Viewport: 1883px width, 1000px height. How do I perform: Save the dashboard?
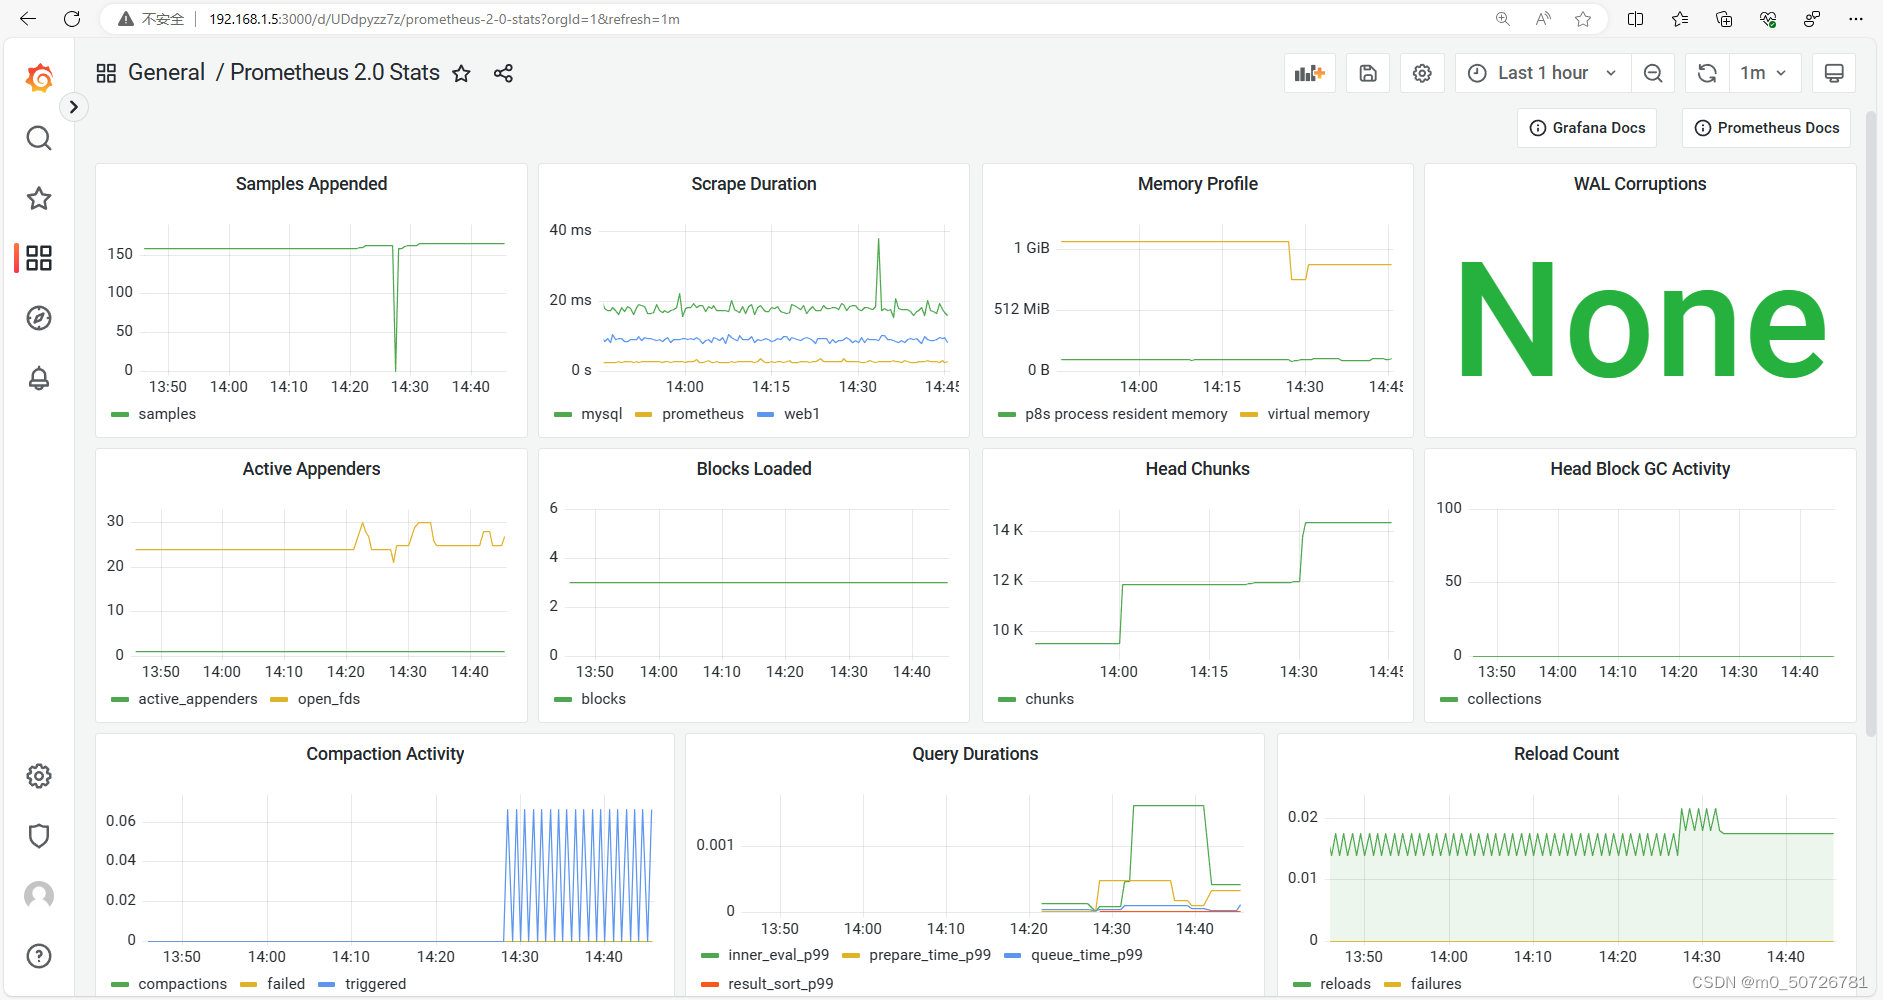pyautogui.click(x=1368, y=73)
